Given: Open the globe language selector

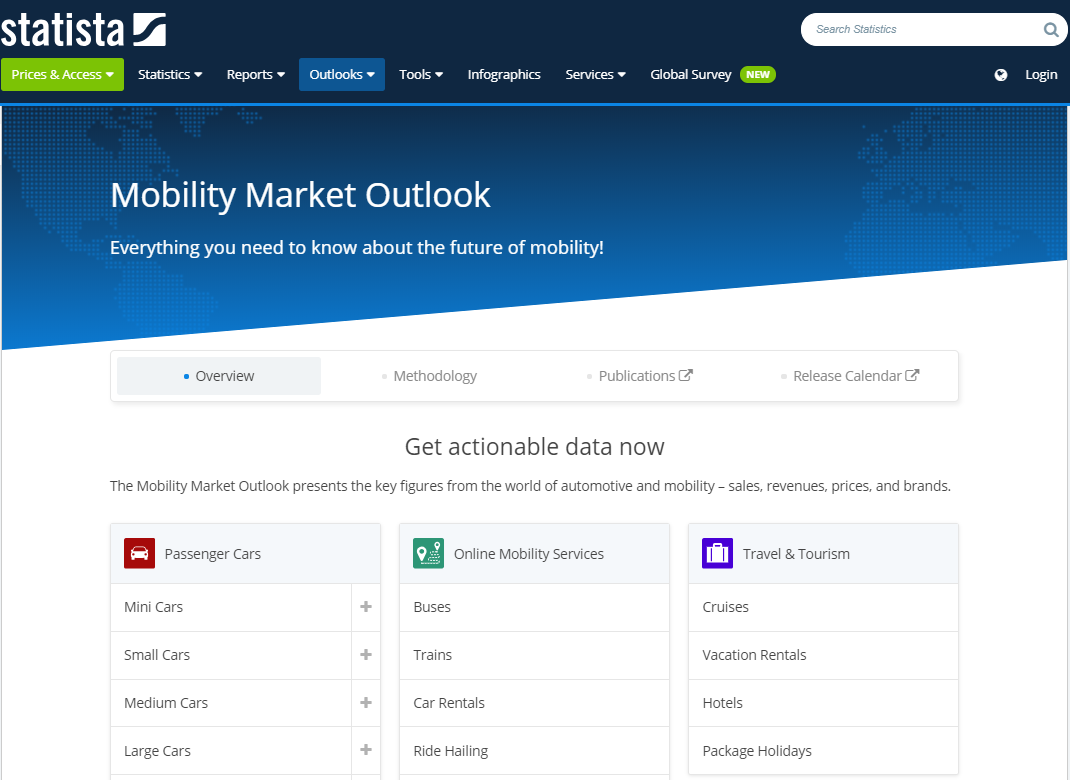Looking at the screenshot, I should pos(1000,75).
